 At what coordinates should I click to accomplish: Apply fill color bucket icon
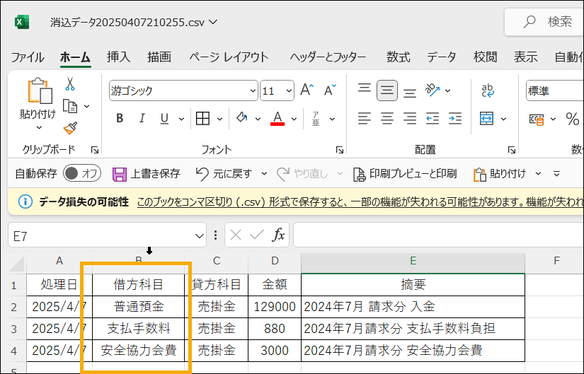point(242,118)
